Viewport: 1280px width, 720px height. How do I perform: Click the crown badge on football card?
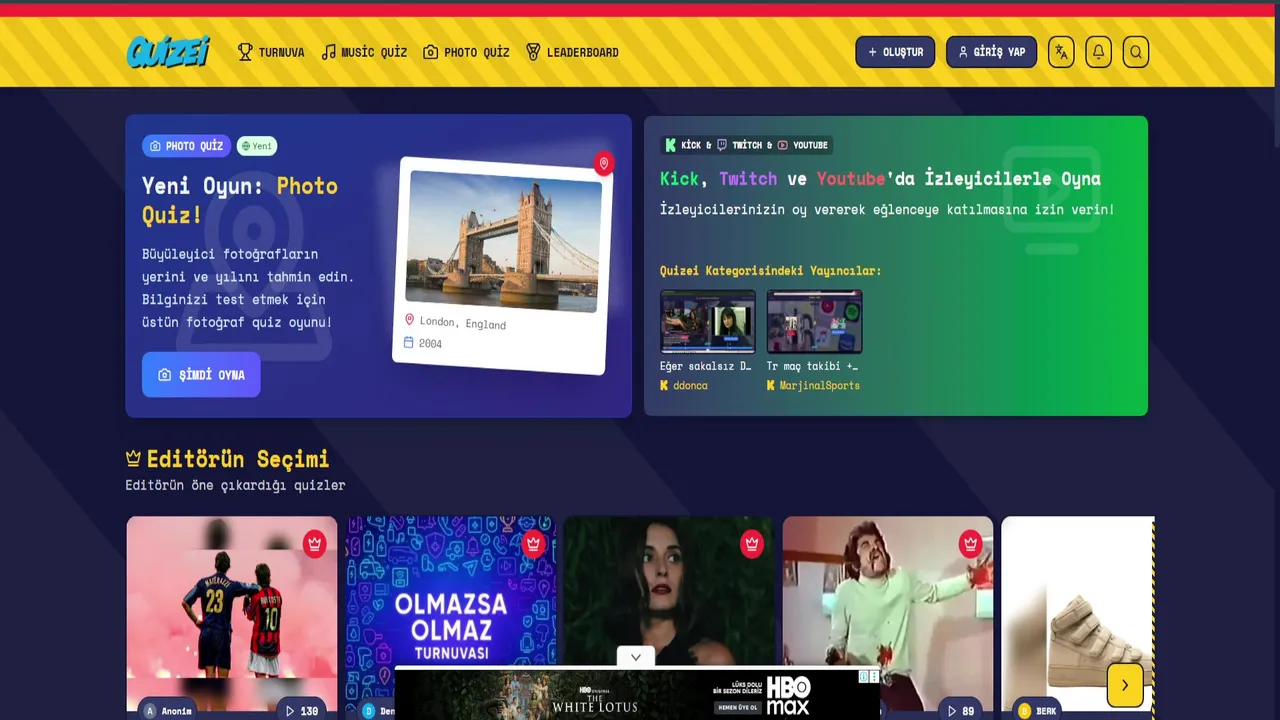[315, 544]
